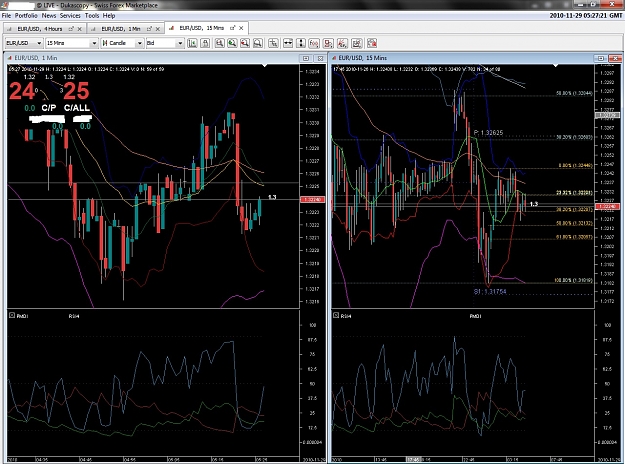Open the f(x) add indicator tool

(x=314, y=43)
